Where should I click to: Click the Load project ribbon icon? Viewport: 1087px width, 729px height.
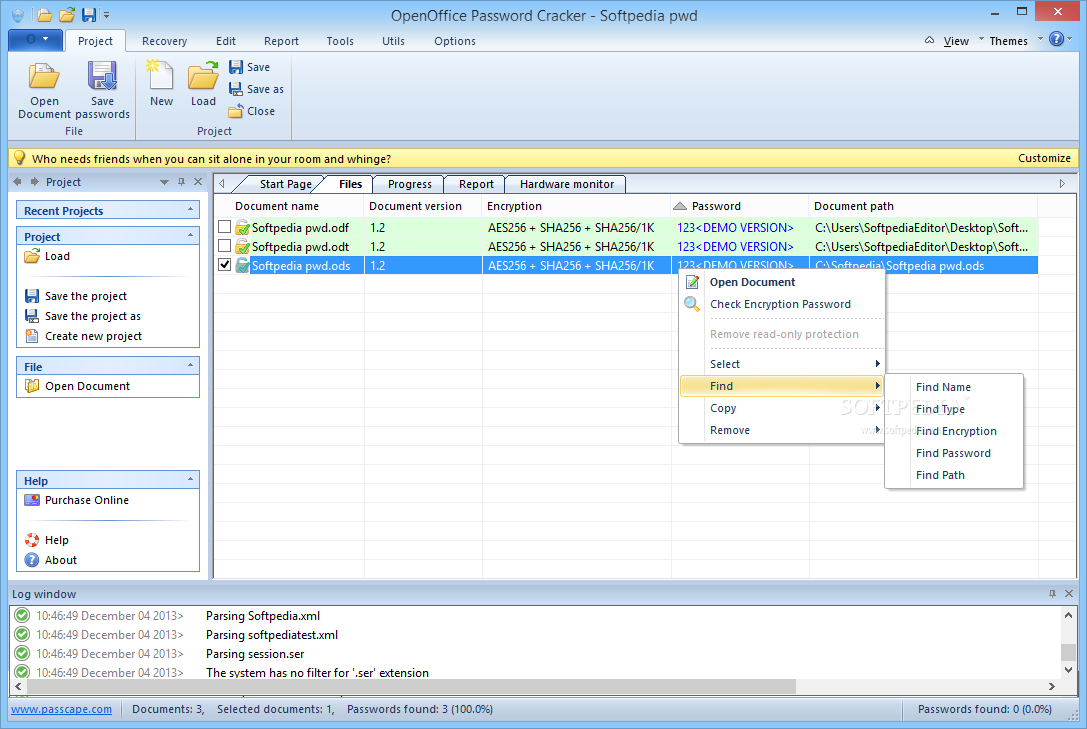point(203,84)
